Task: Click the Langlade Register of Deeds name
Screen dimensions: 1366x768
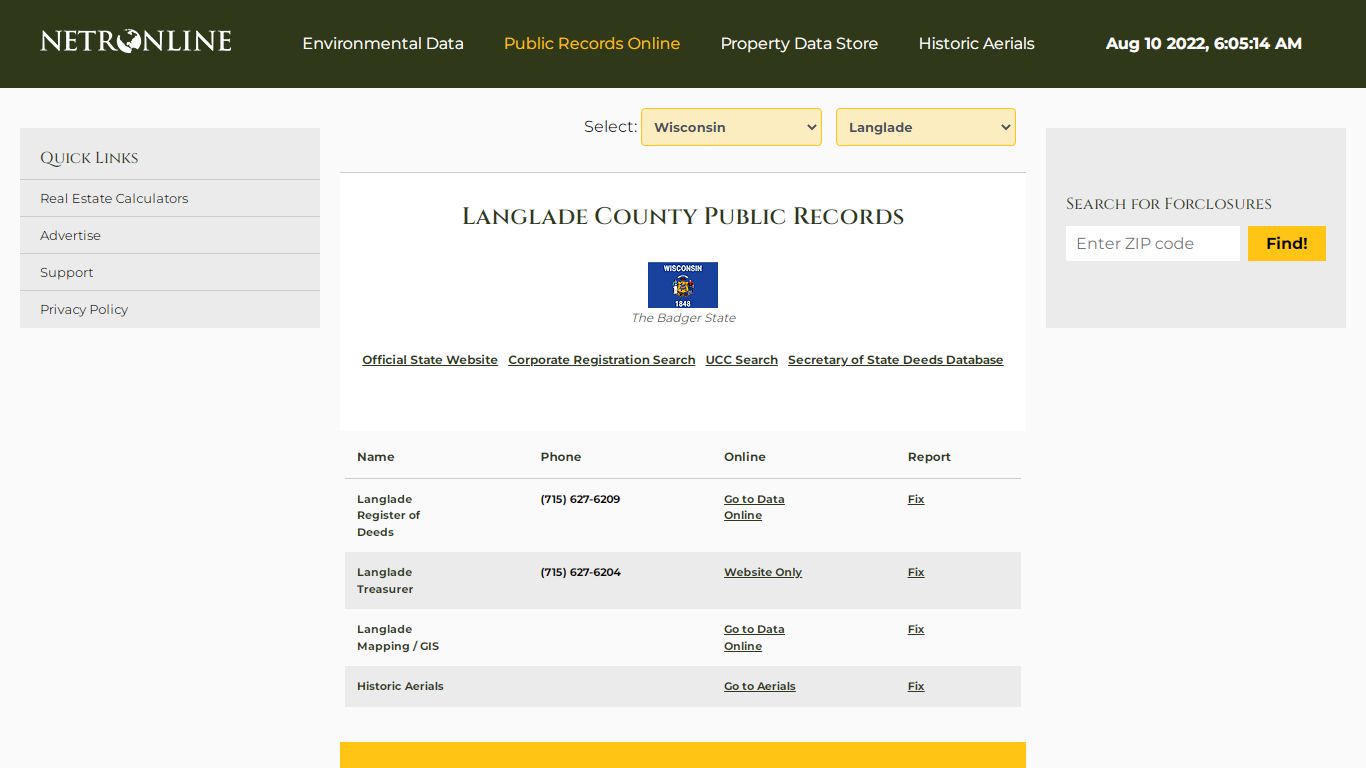Action: pyautogui.click(x=388, y=515)
